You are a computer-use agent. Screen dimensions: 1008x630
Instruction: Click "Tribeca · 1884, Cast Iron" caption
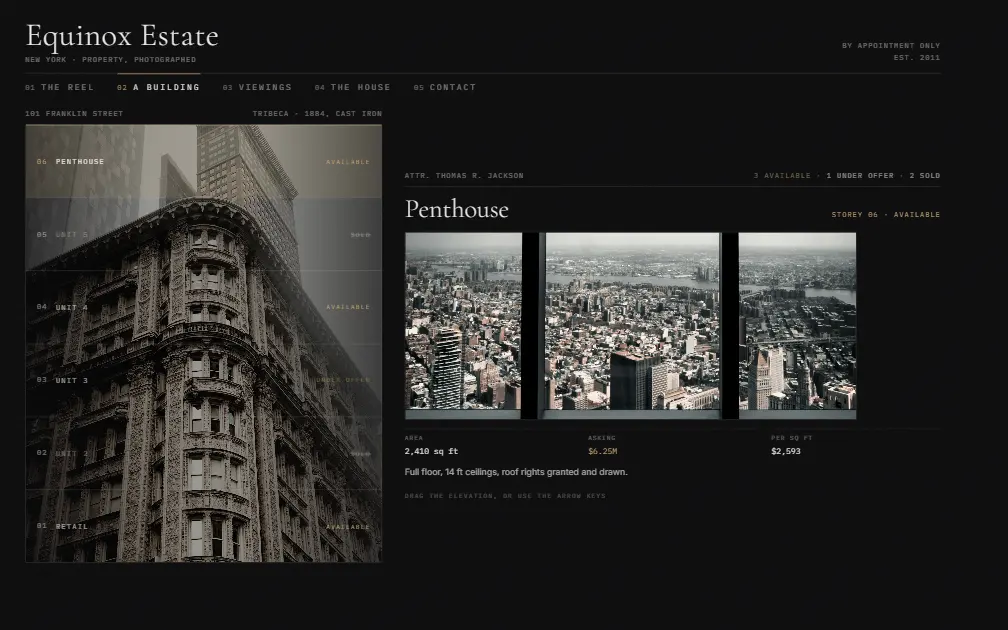317,114
